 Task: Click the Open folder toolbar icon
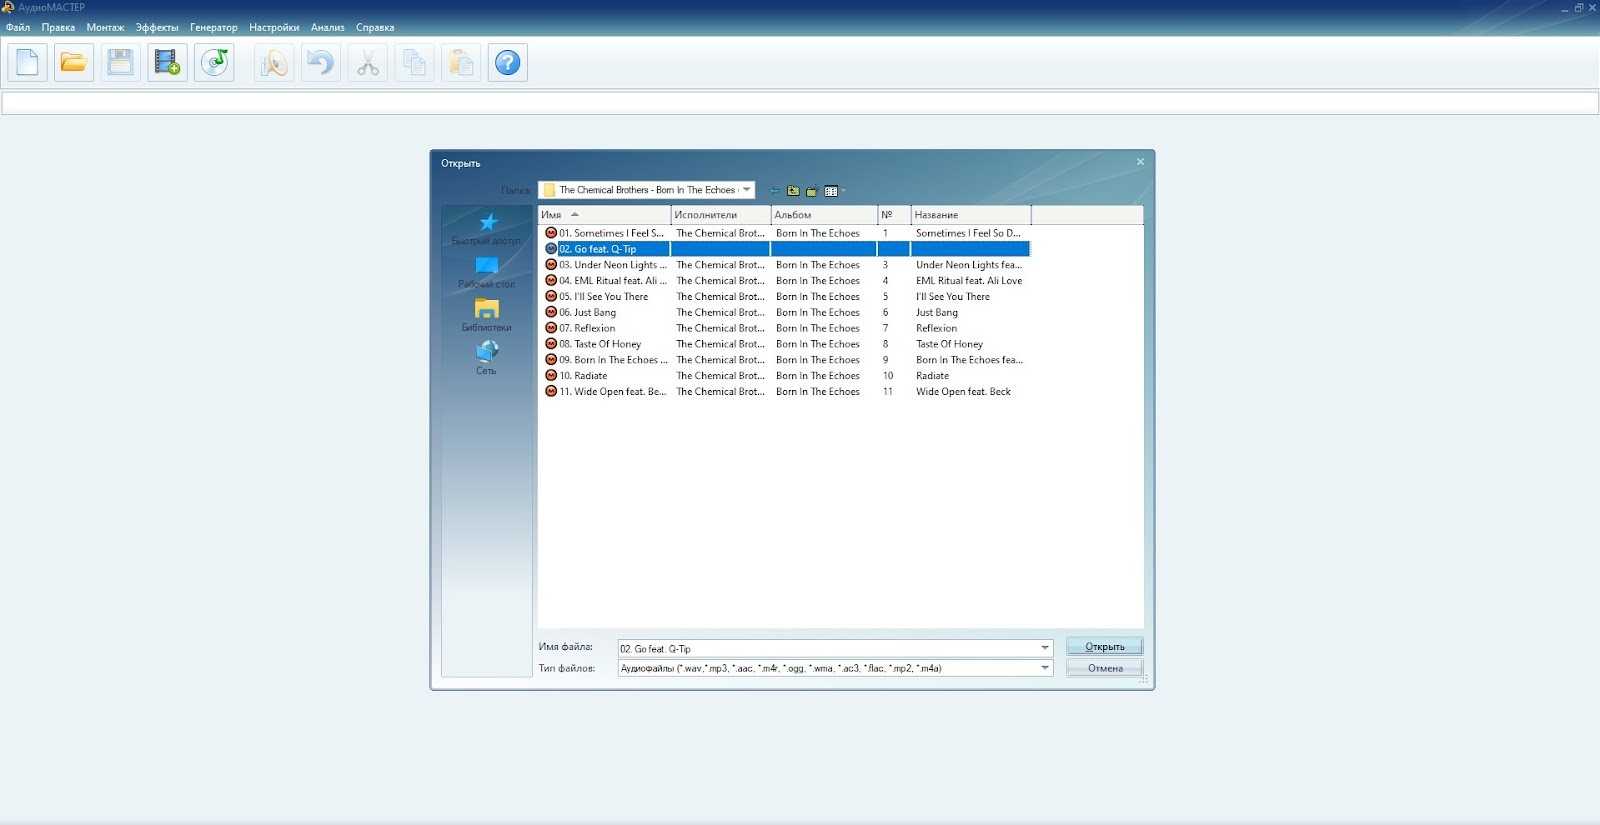[74, 63]
